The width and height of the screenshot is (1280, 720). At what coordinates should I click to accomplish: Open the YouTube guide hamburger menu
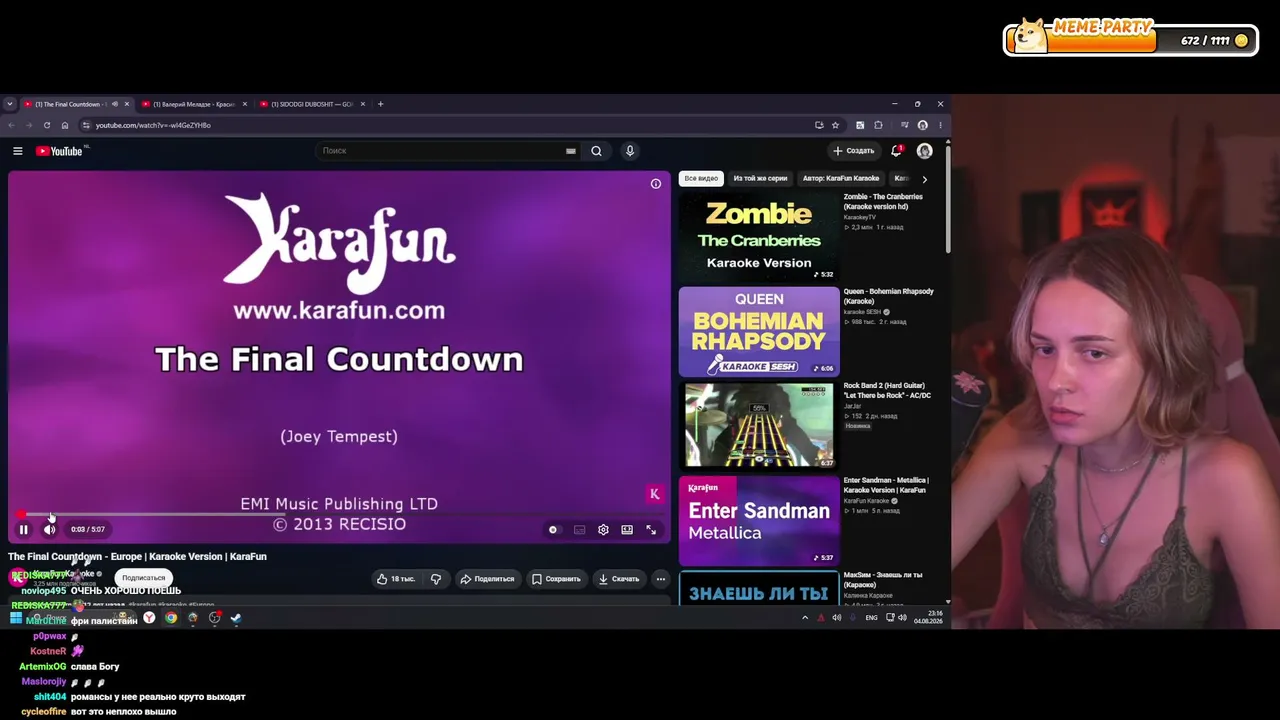tap(18, 151)
